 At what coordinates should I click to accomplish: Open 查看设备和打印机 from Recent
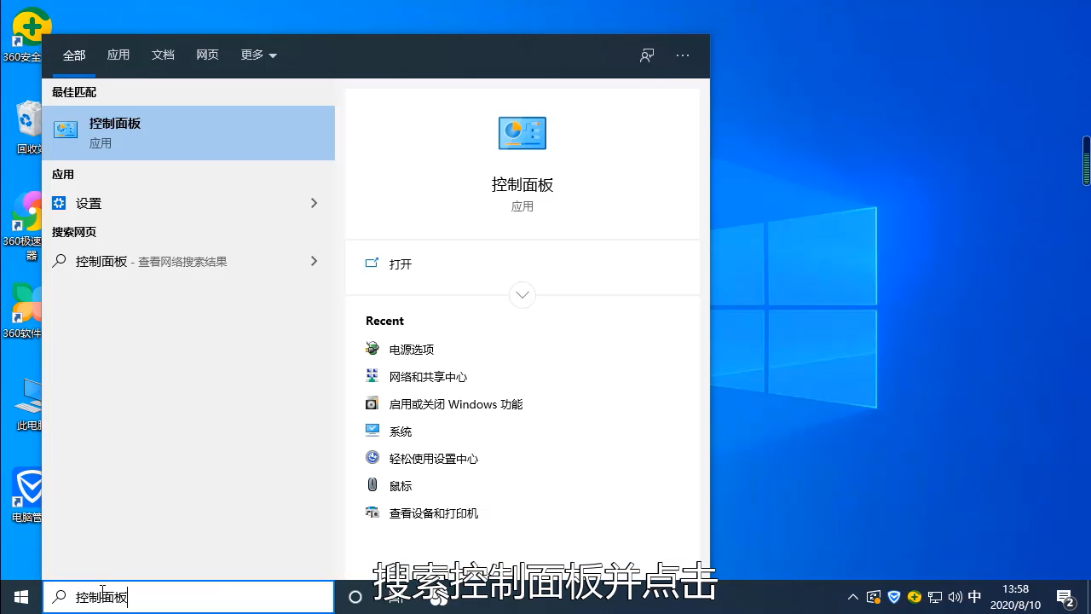433,514
